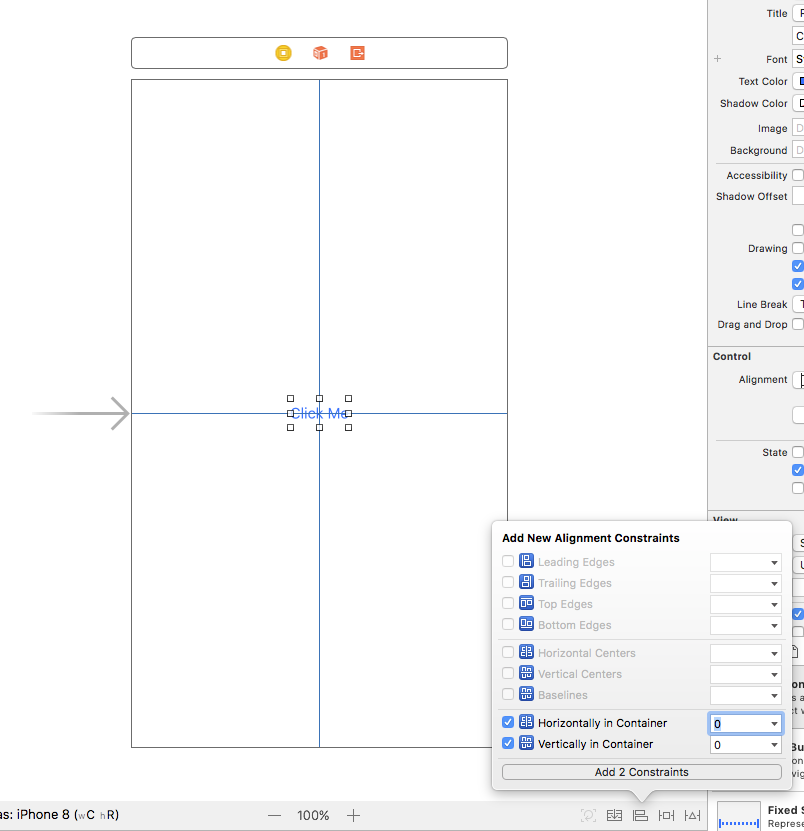Uncheck Vertically in Container checkbox
This screenshot has height=831, width=804.
[x=508, y=743]
